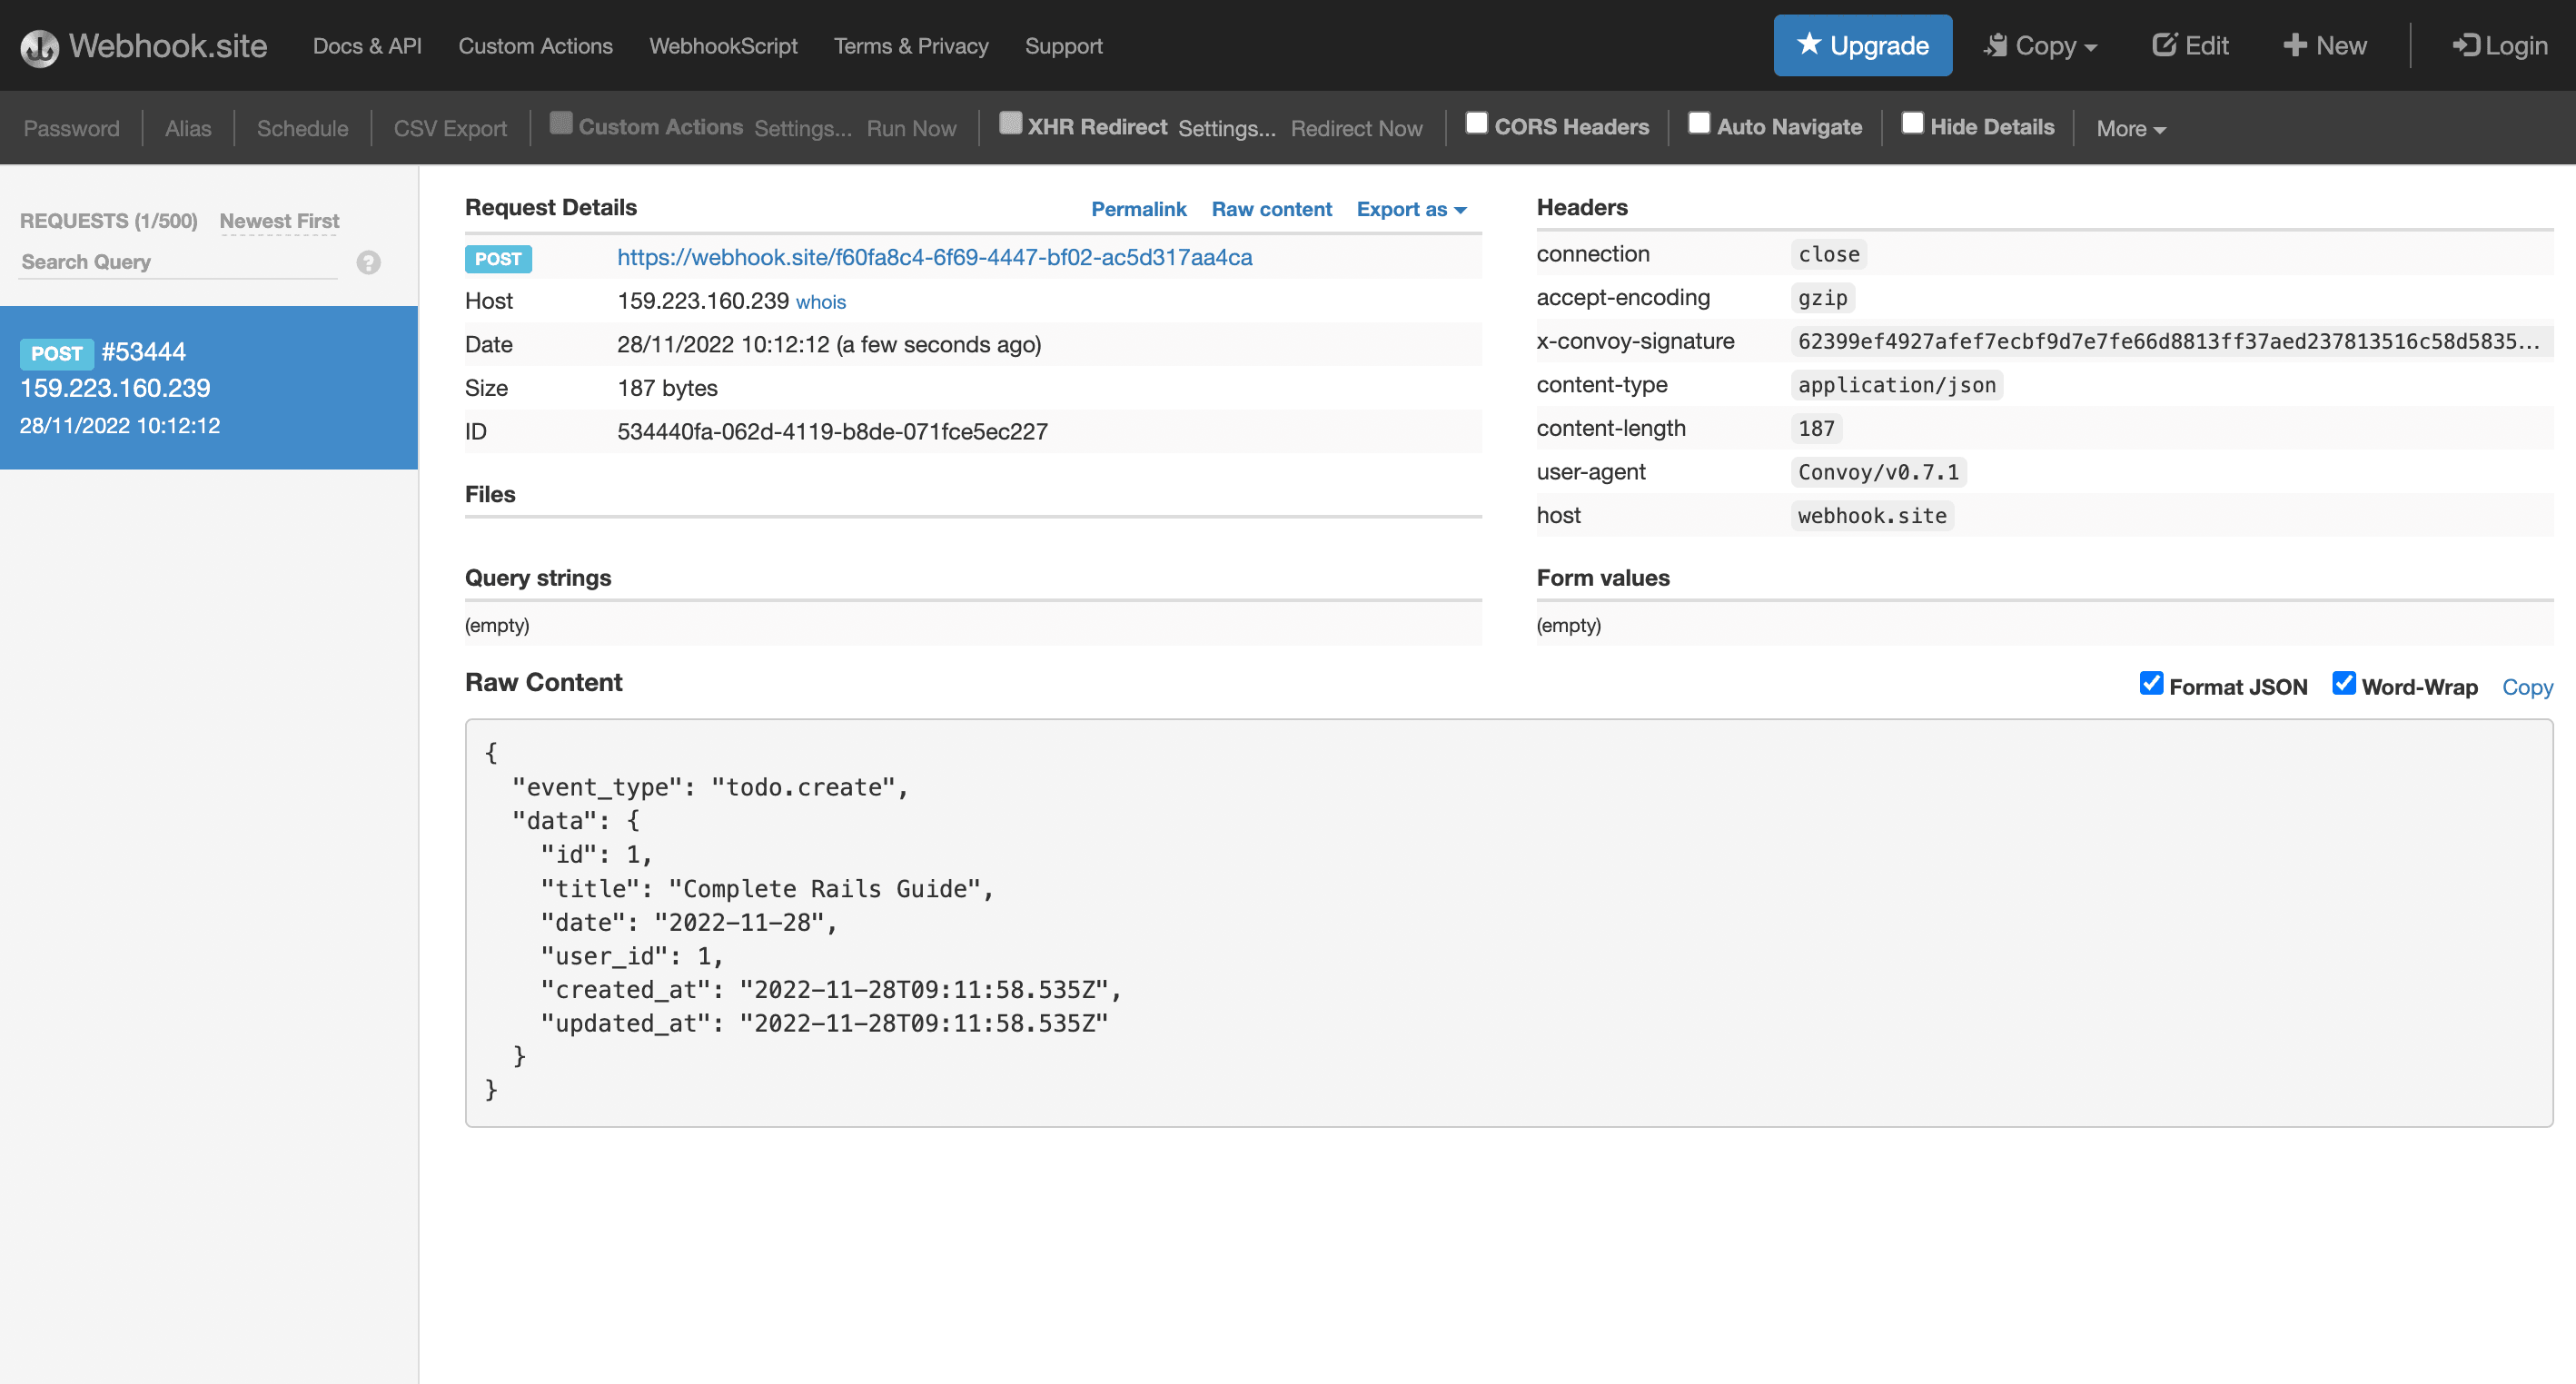Enable the CORS Headers checkbox
This screenshot has width=2576, height=1384.
pyautogui.click(x=1475, y=124)
